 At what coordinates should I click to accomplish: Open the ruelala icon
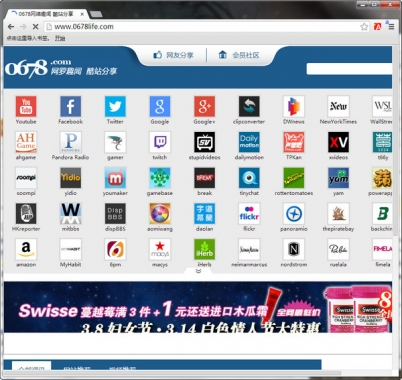pos(338,249)
